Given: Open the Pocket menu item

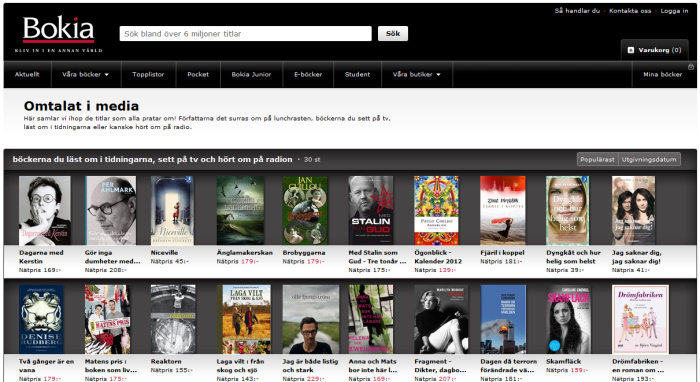Looking at the screenshot, I should [x=198, y=75].
